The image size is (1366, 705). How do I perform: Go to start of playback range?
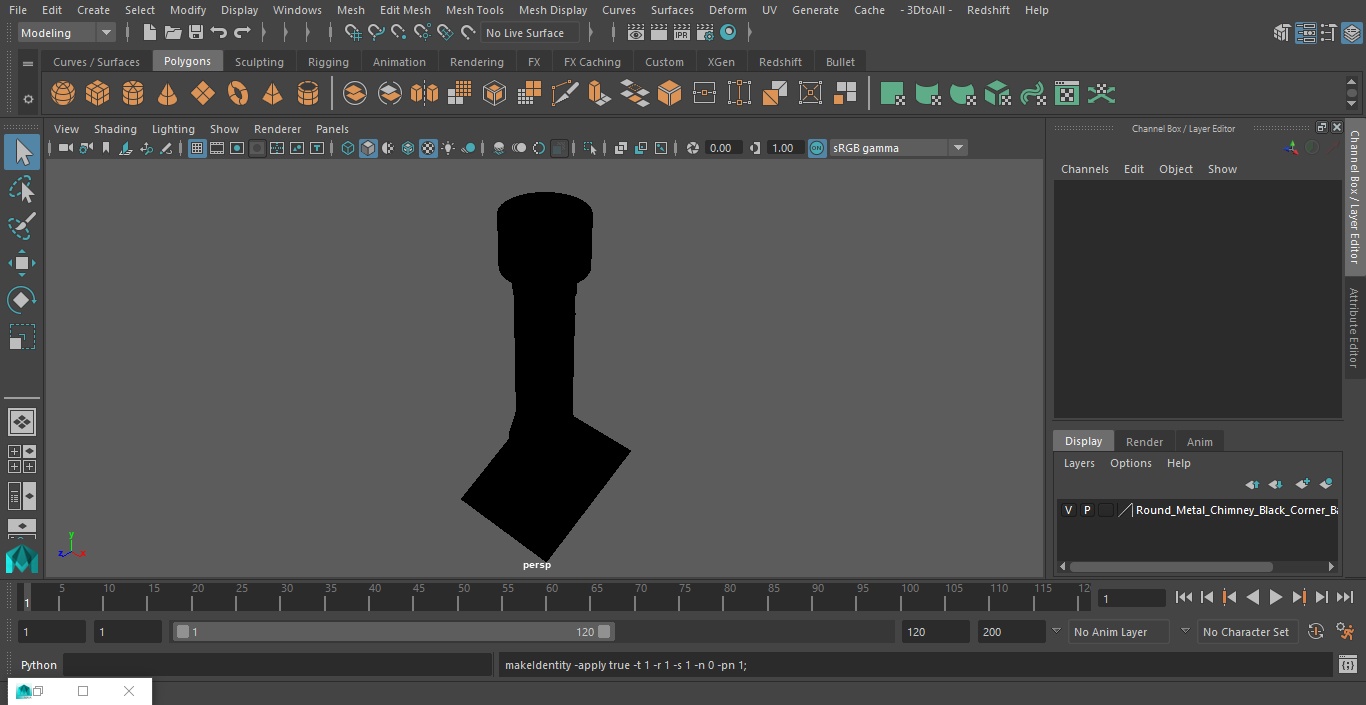tap(1184, 597)
